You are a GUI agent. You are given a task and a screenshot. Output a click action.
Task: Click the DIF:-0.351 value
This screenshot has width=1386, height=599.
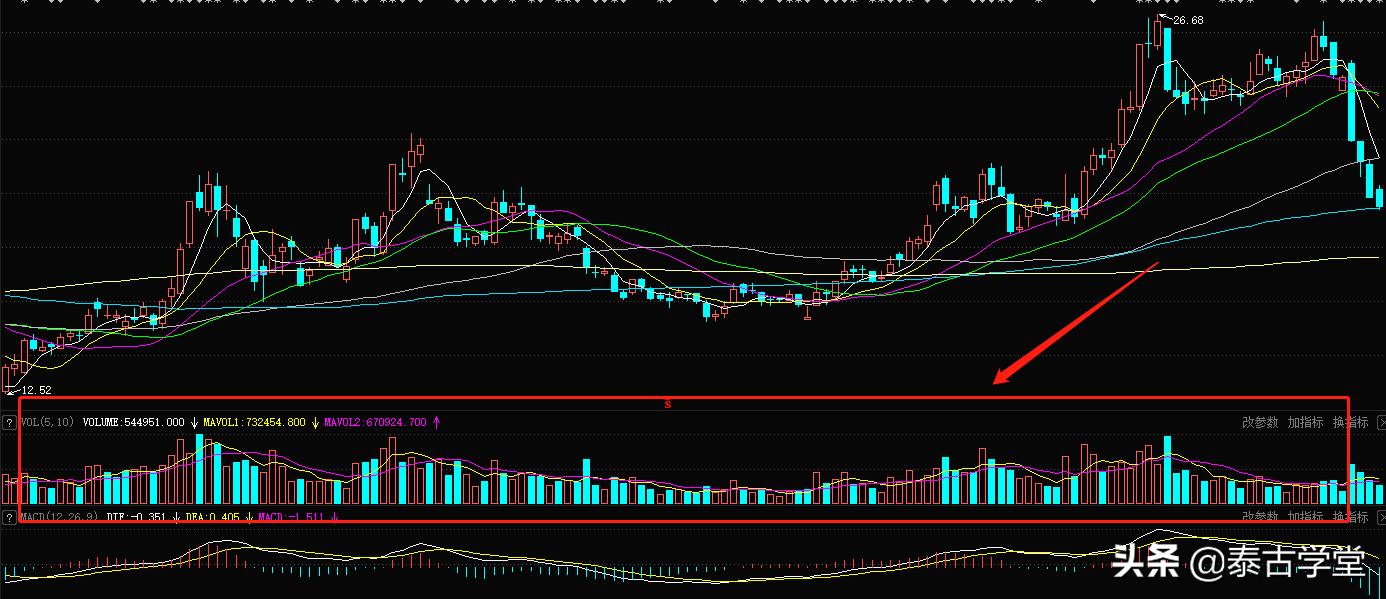click(135, 517)
